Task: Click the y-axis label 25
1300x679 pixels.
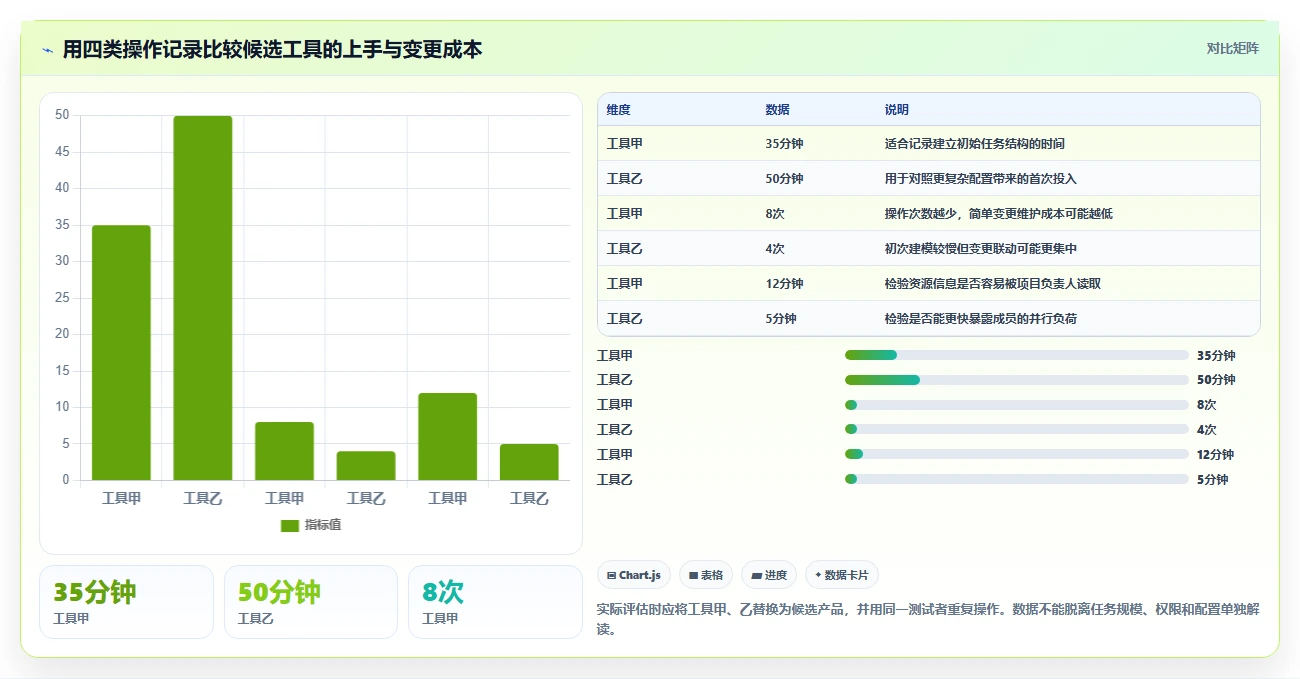Action: tap(62, 298)
